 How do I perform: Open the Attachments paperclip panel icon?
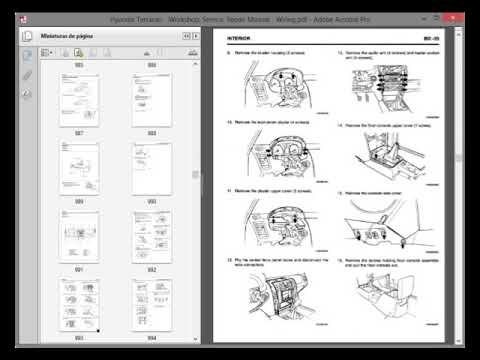pos(27,75)
